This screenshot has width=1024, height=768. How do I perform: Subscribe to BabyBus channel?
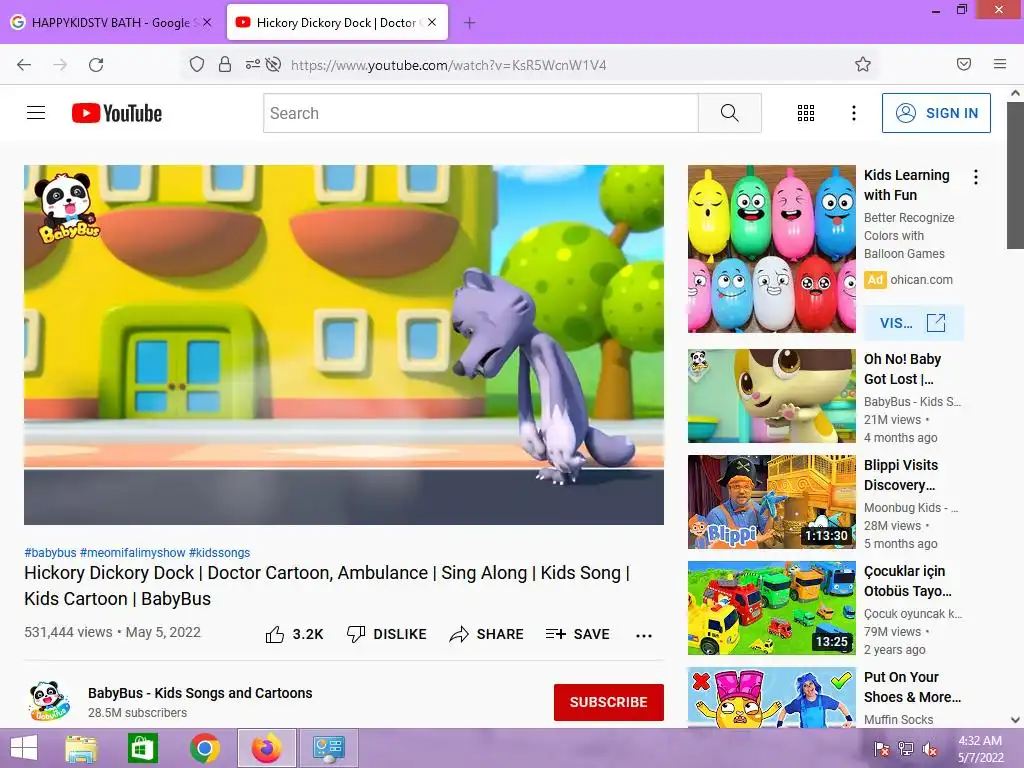[x=609, y=702]
